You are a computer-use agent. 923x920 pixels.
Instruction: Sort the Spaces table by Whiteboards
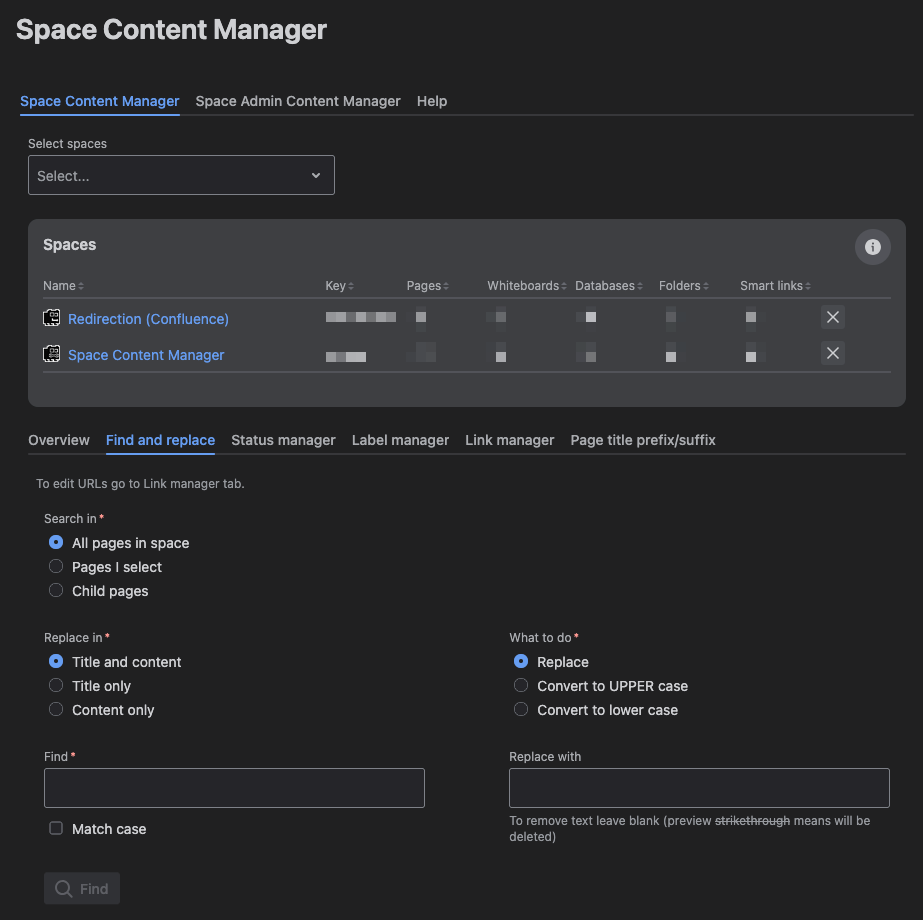[527, 286]
